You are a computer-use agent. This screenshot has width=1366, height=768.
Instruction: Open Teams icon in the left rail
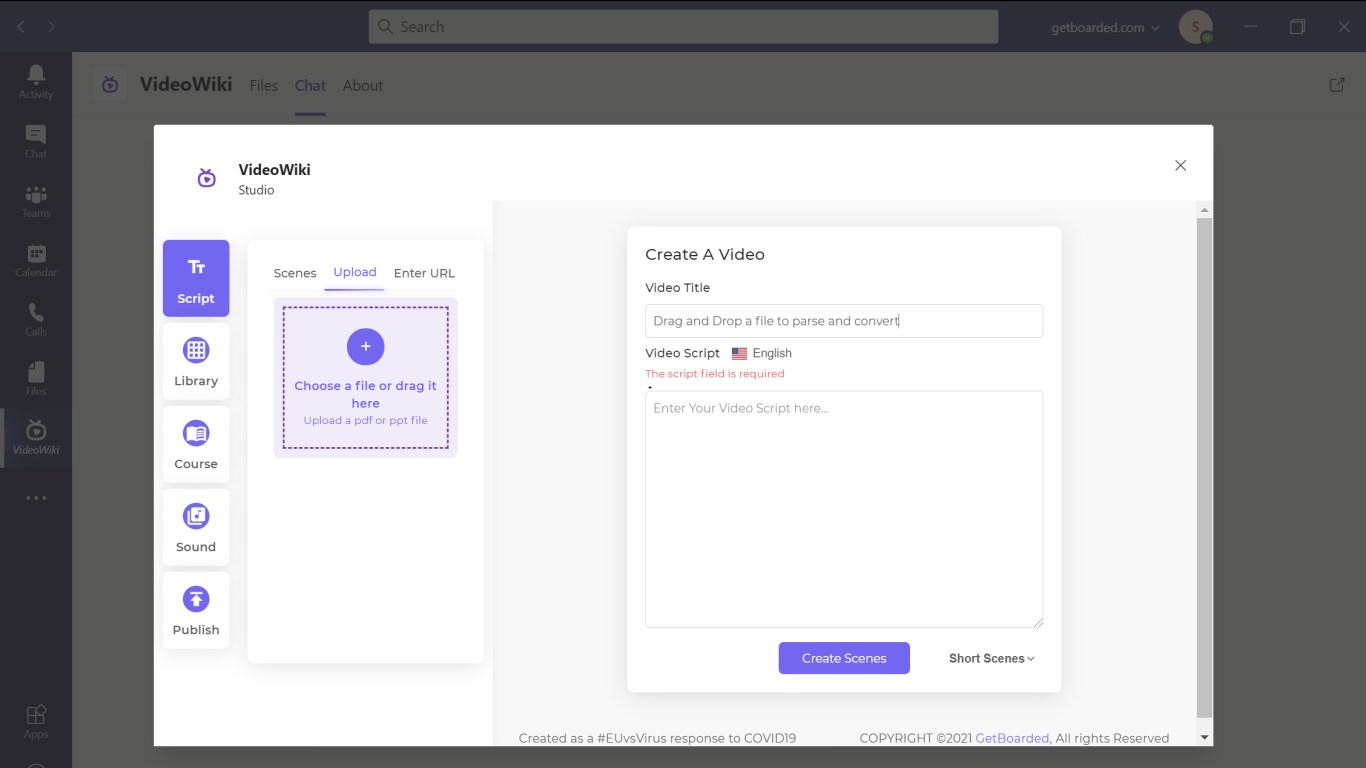pos(36,200)
